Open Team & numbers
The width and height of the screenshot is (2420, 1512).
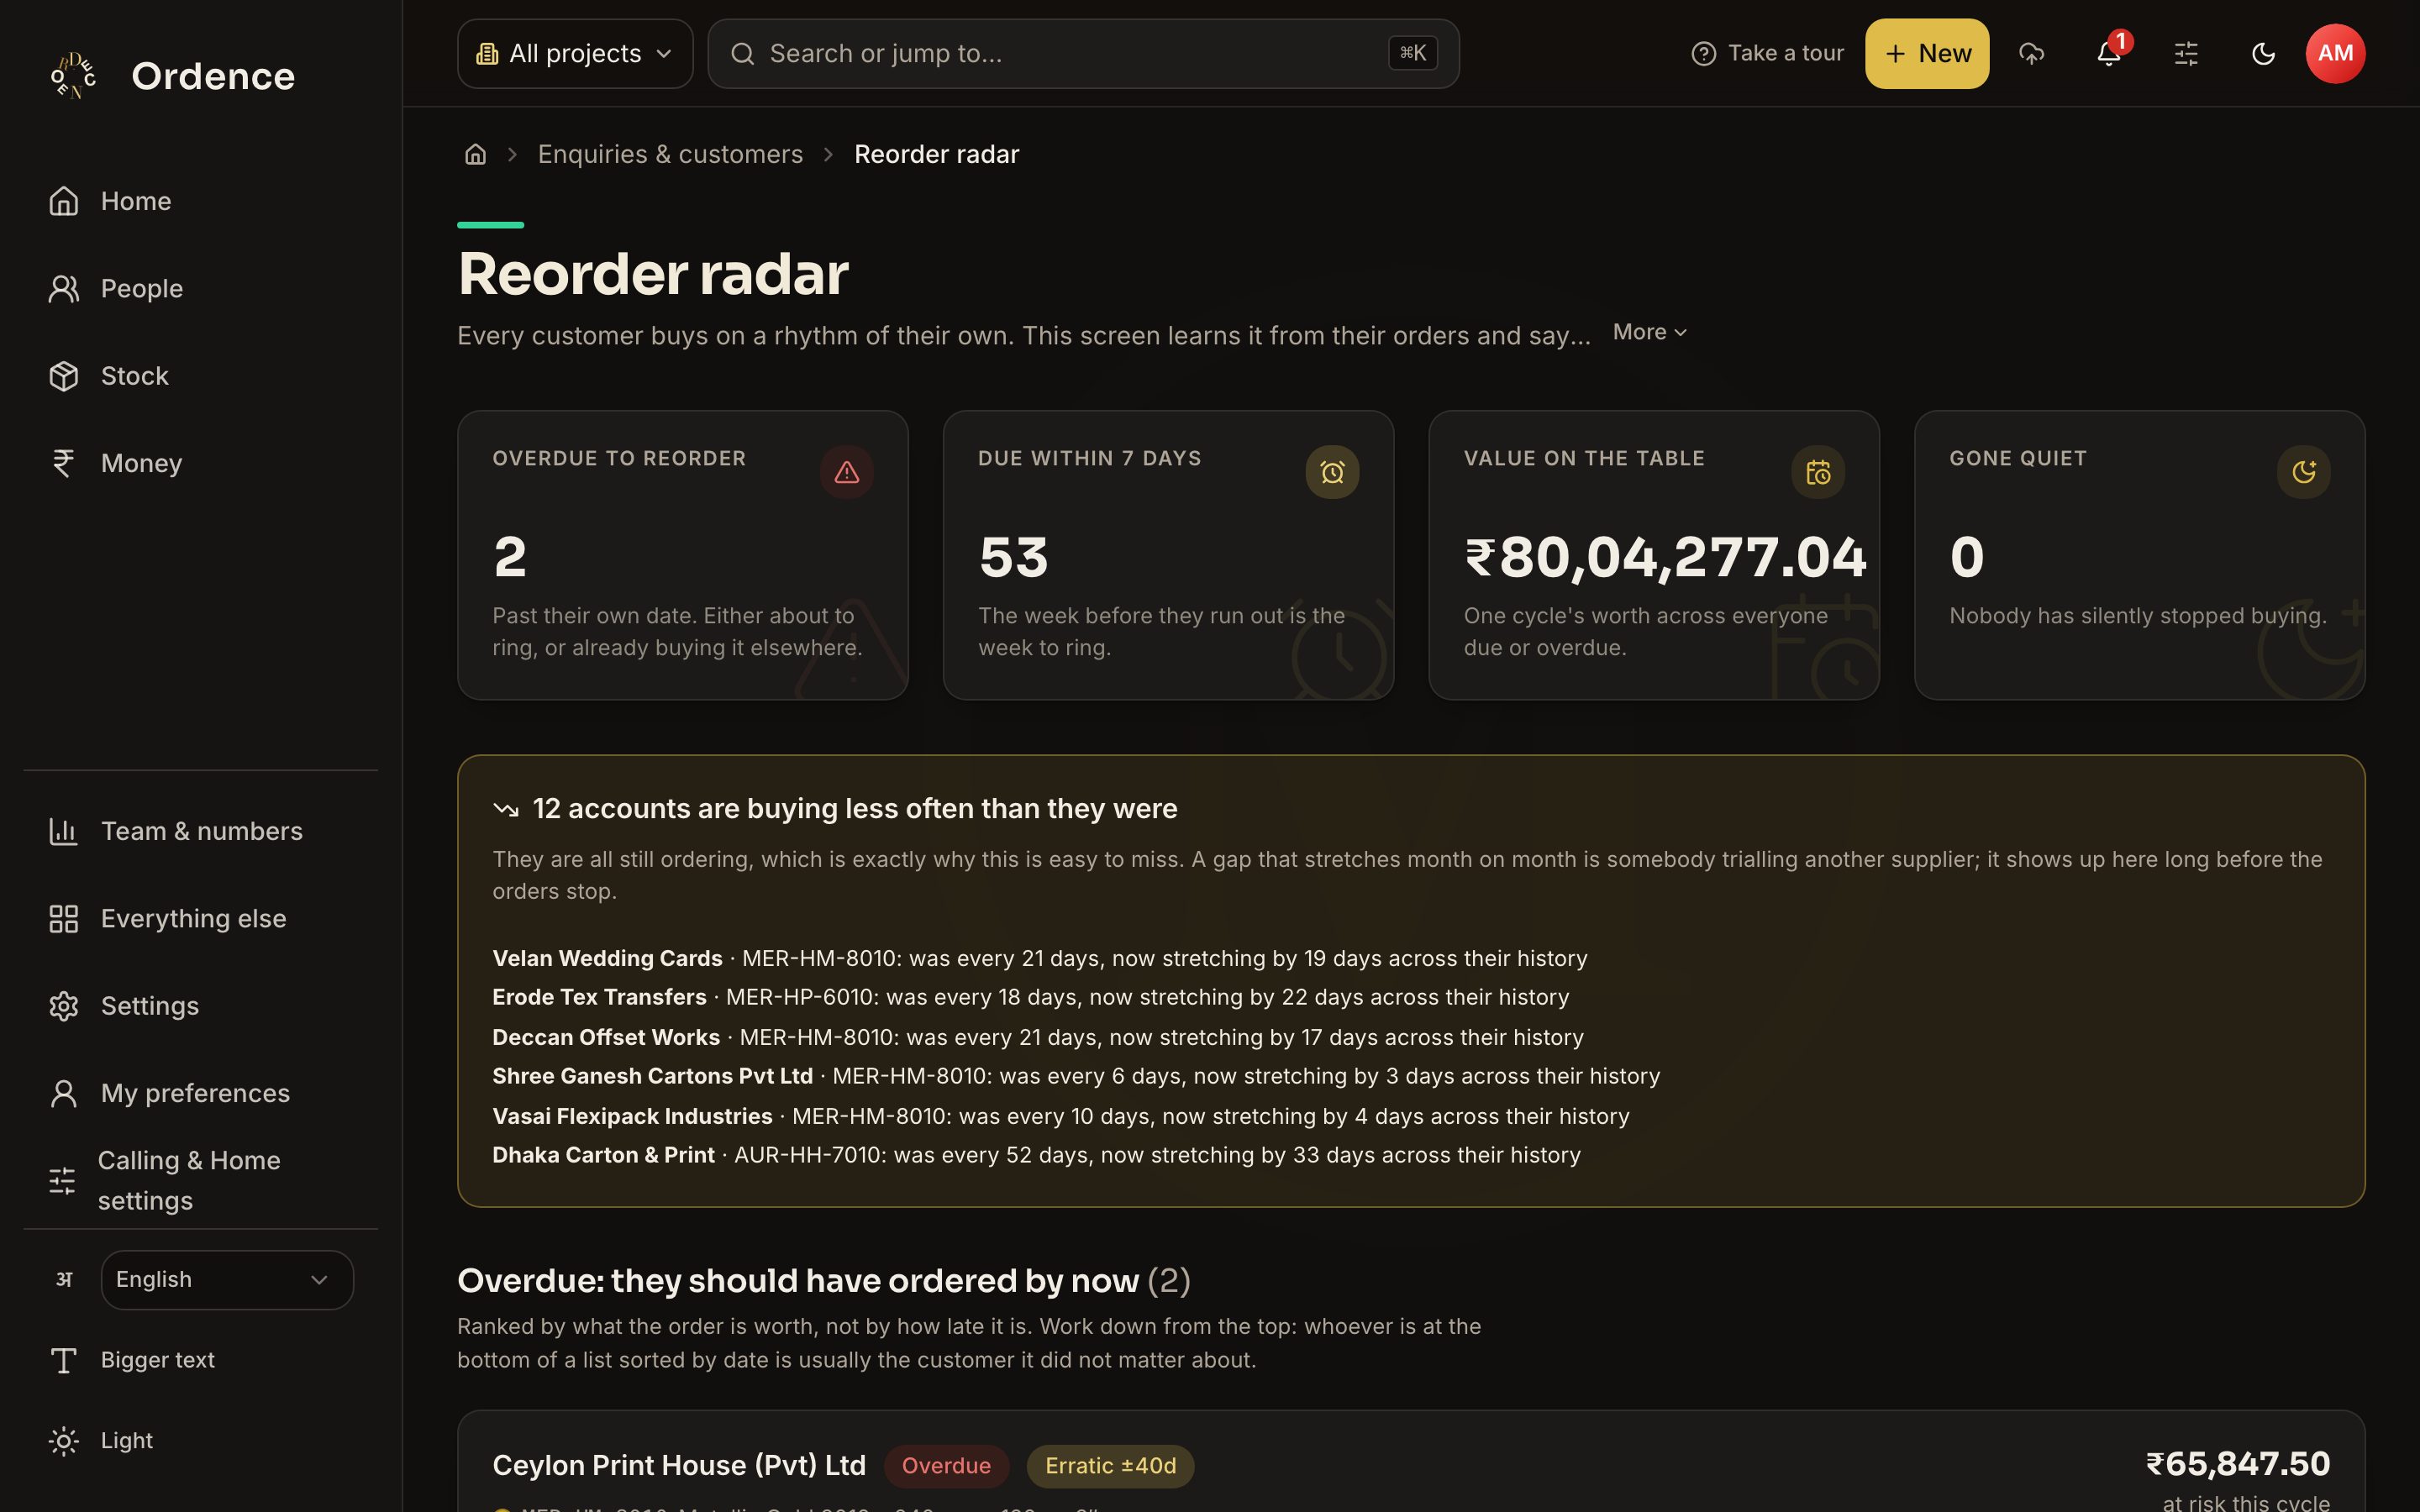point(200,831)
